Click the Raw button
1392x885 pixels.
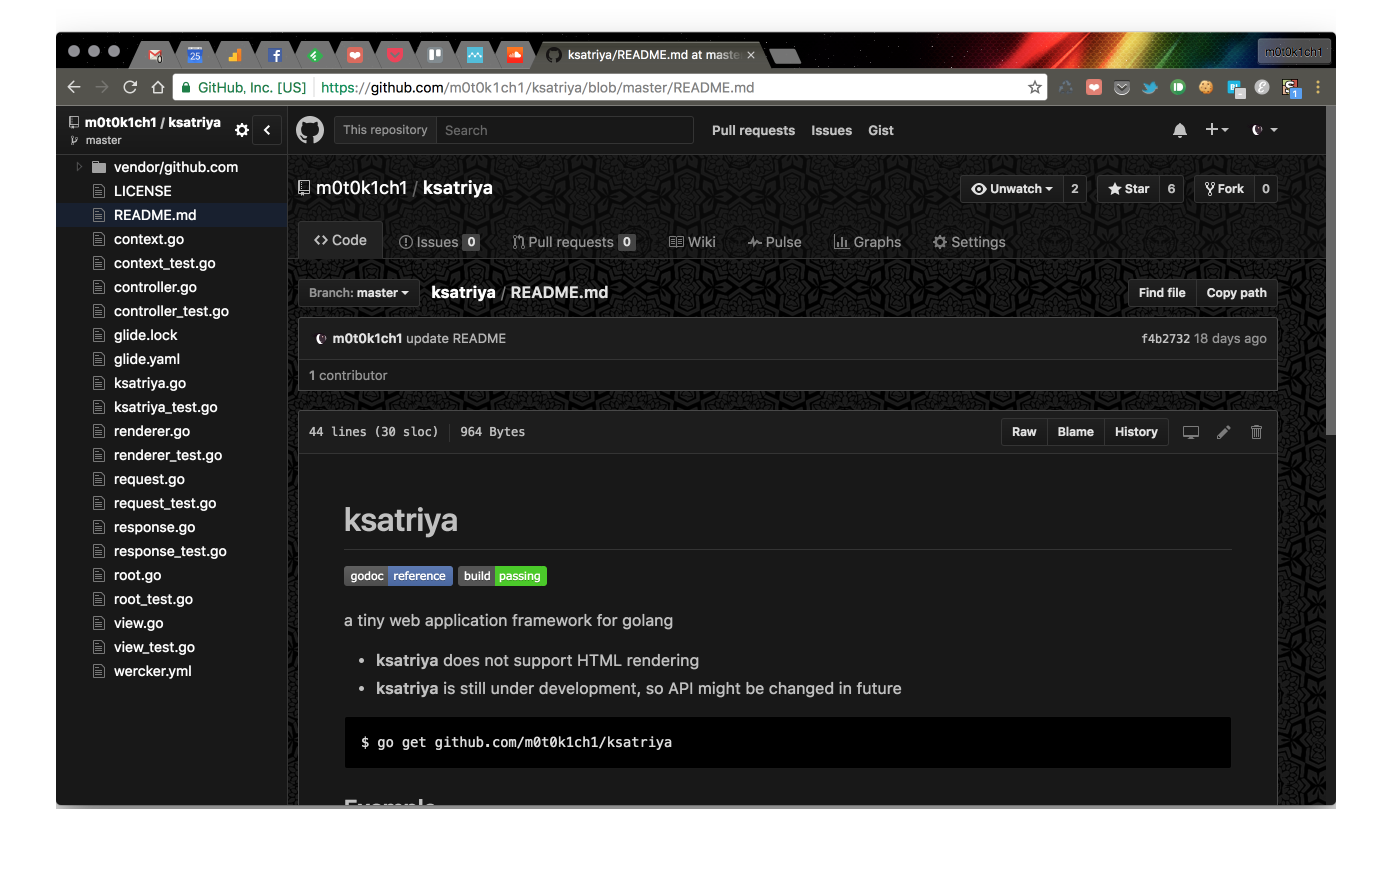(x=1024, y=432)
